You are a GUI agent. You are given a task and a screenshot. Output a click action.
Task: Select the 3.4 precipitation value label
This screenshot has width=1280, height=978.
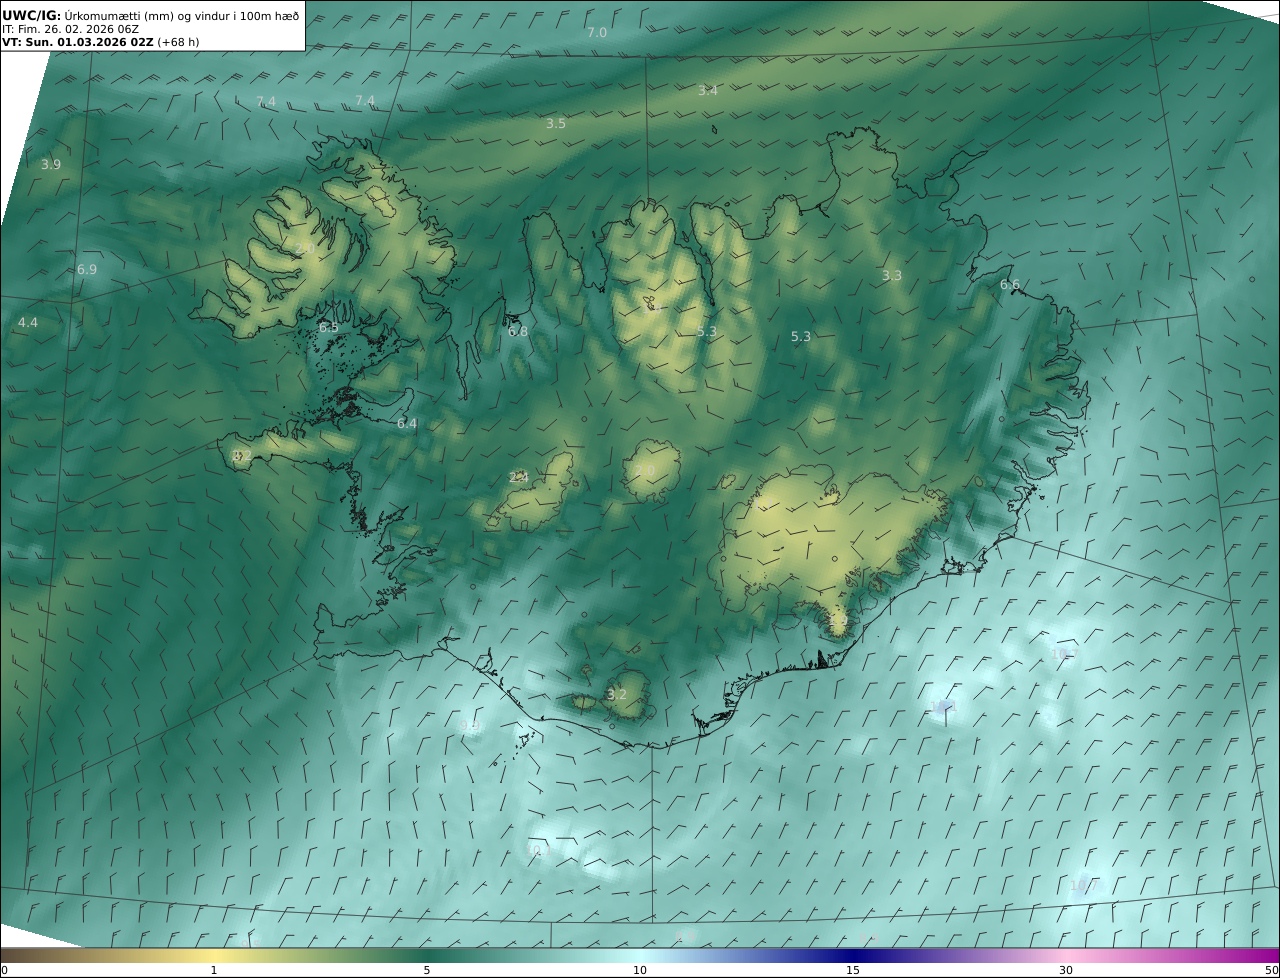708,91
